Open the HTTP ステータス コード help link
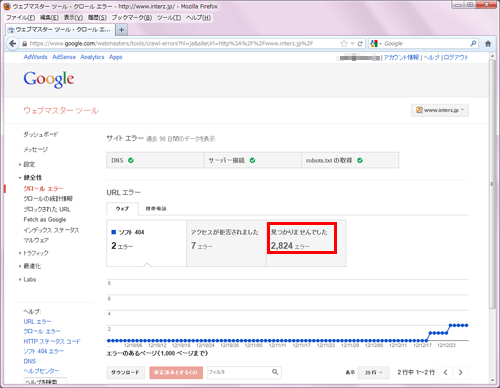This screenshot has height=388, width=500. point(52,341)
